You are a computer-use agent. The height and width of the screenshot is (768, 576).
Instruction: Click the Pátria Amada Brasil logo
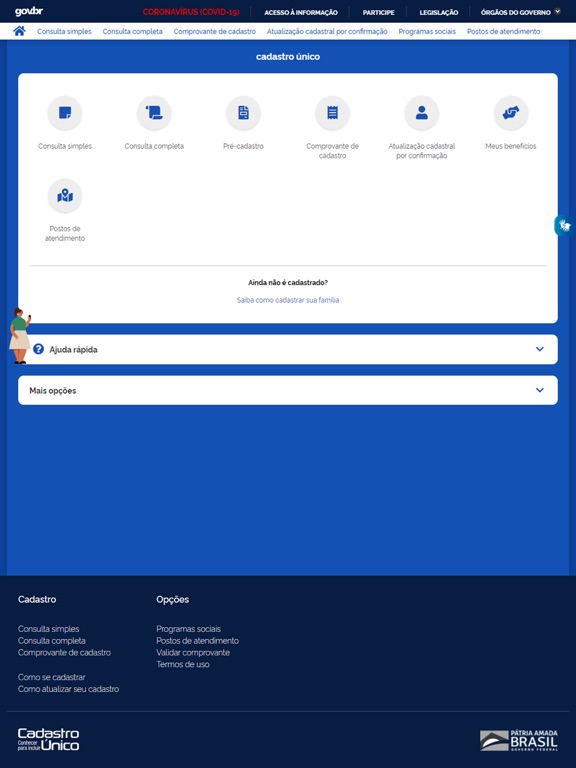coord(519,740)
